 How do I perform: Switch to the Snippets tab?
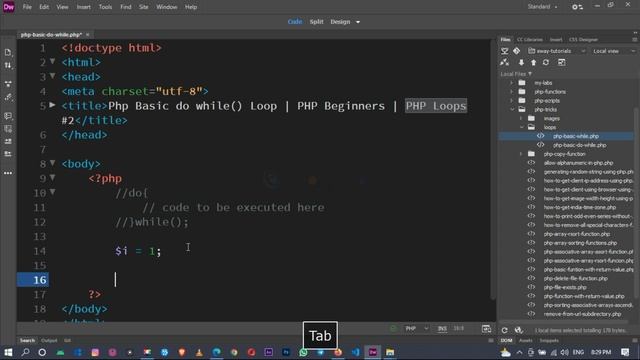549,340
